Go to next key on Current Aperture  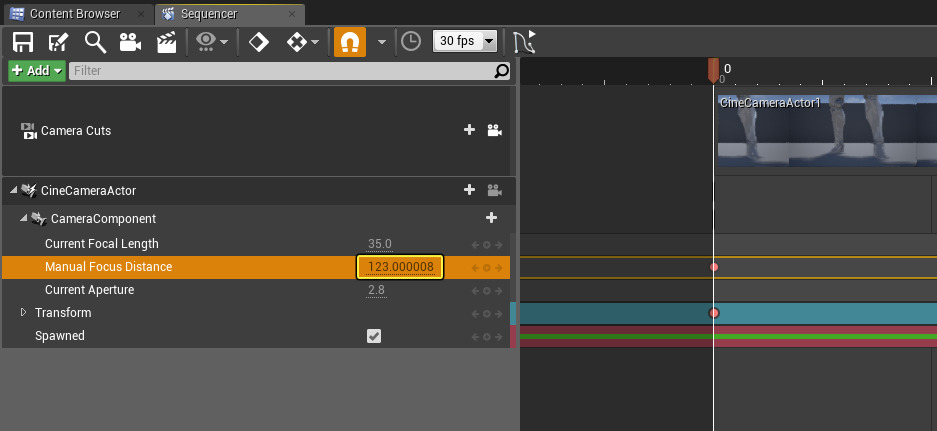[x=498, y=291]
